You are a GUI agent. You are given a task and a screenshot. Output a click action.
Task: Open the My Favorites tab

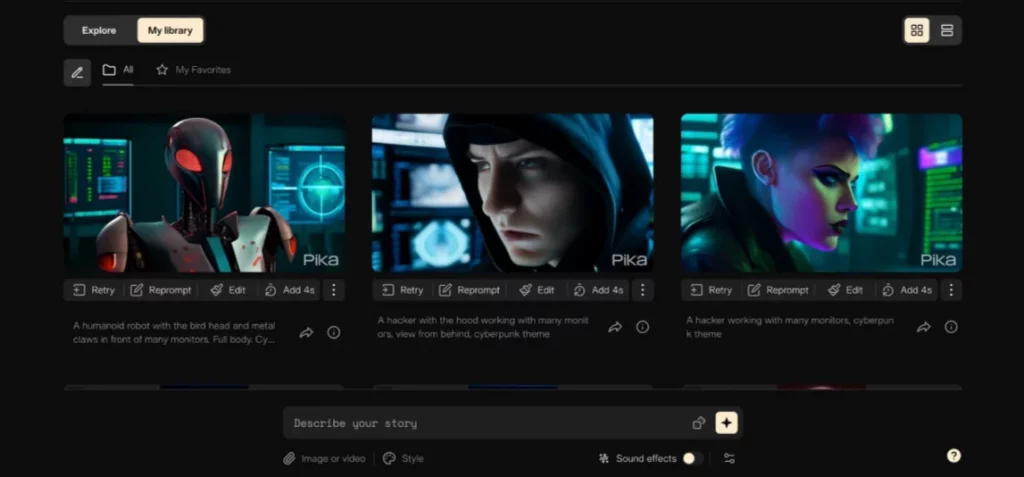[x=193, y=70]
